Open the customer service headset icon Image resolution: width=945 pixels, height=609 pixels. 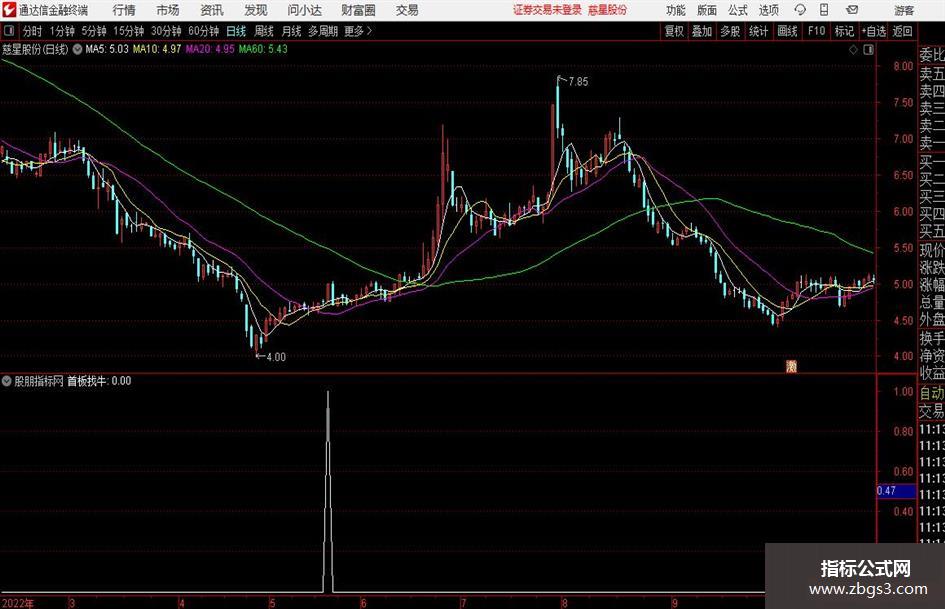[800, 10]
